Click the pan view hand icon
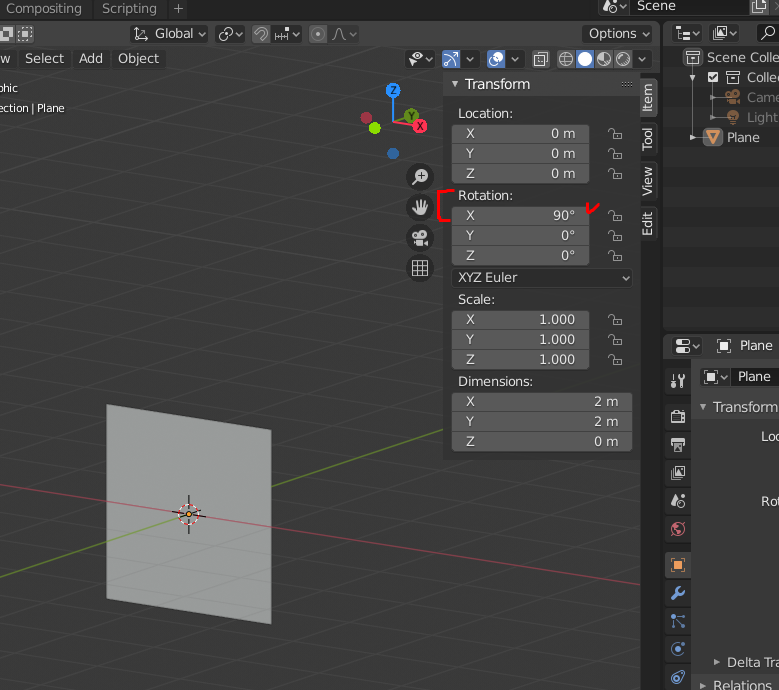This screenshot has height=690, width=779. point(420,207)
